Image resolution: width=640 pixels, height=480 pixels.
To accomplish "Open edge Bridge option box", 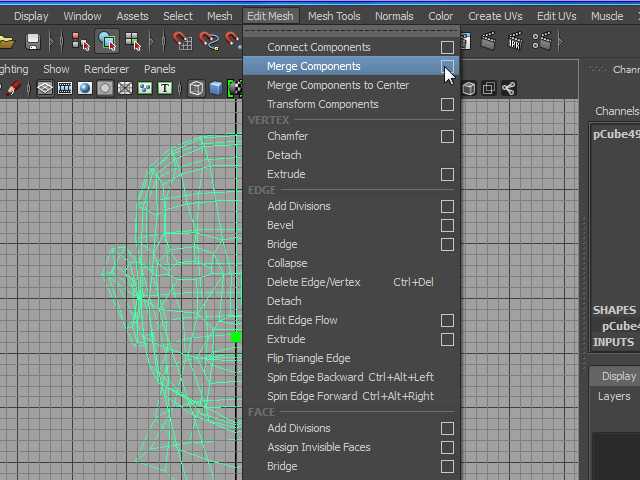I will [x=447, y=244].
